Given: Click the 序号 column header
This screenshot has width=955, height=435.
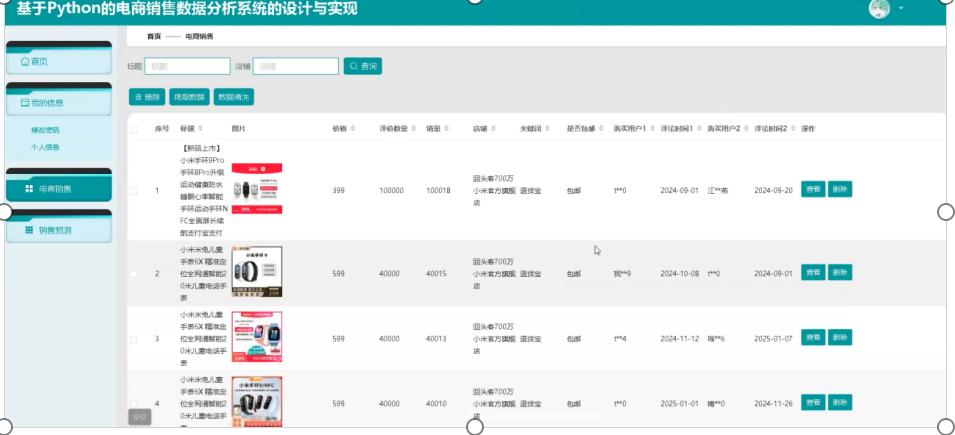Looking at the screenshot, I should [161, 129].
